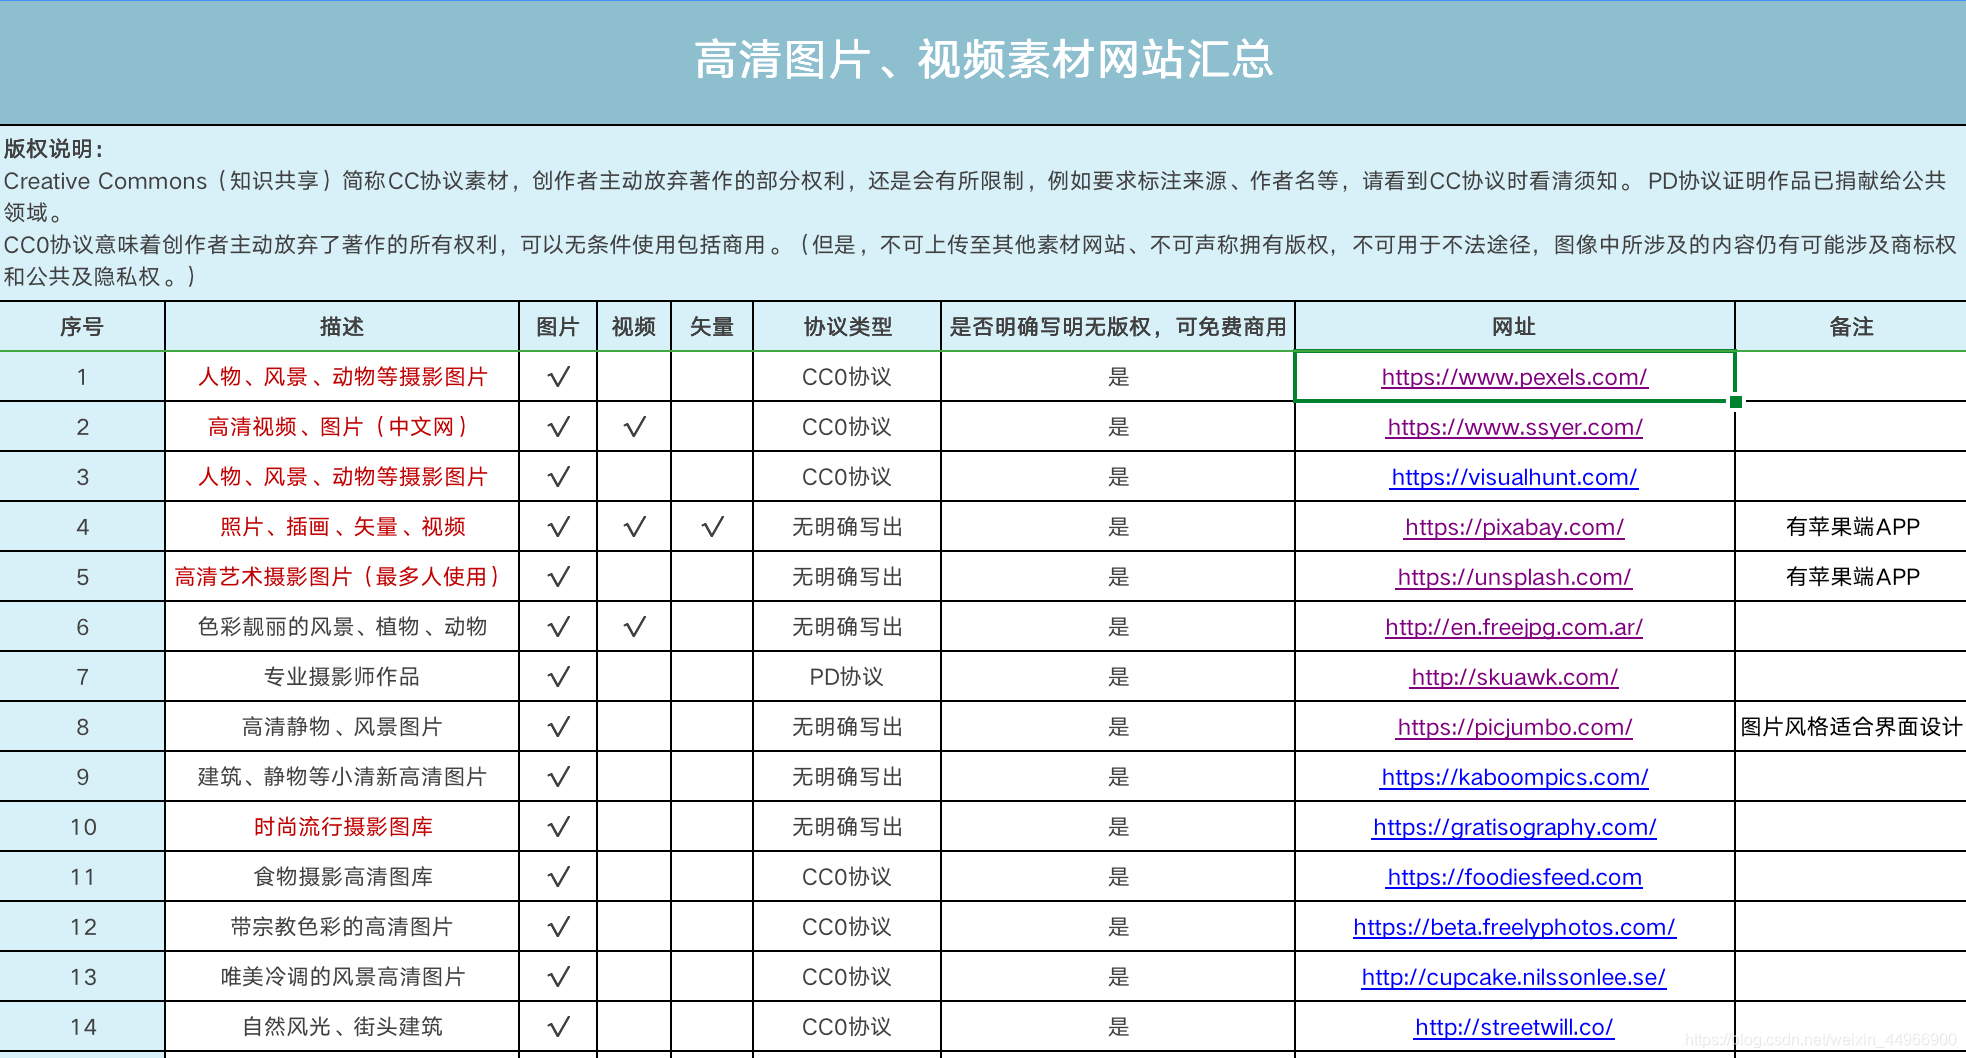Viewport: 1966px width, 1058px height.
Task: Select the 网址 column header
Action: point(1514,327)
